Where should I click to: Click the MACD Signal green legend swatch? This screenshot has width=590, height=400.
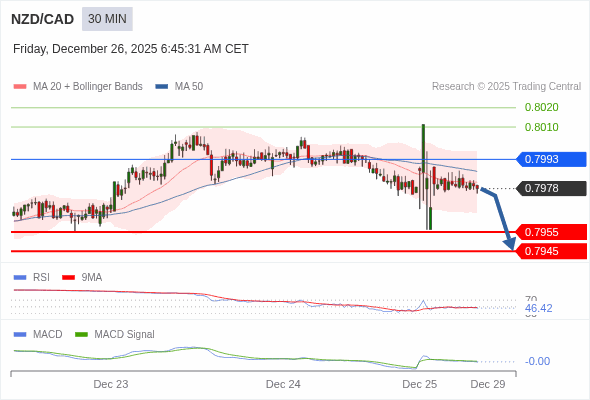point(81,335)
